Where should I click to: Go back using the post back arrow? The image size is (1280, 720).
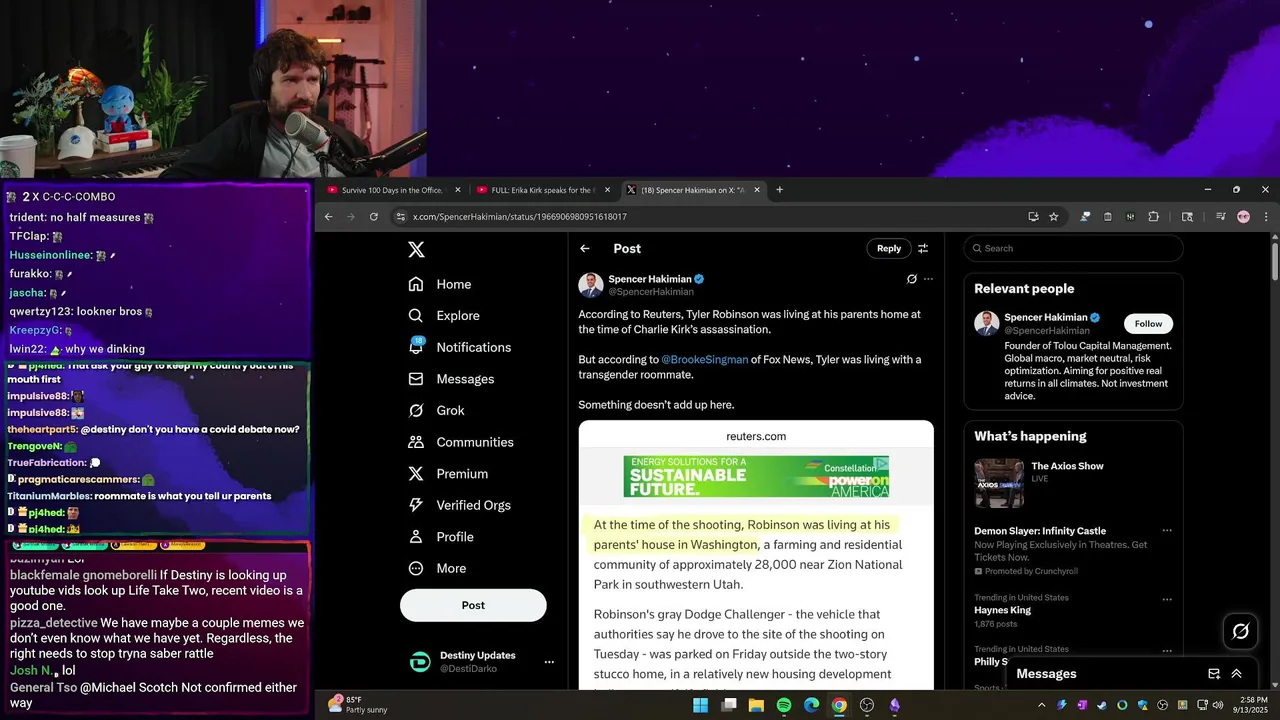585,249
